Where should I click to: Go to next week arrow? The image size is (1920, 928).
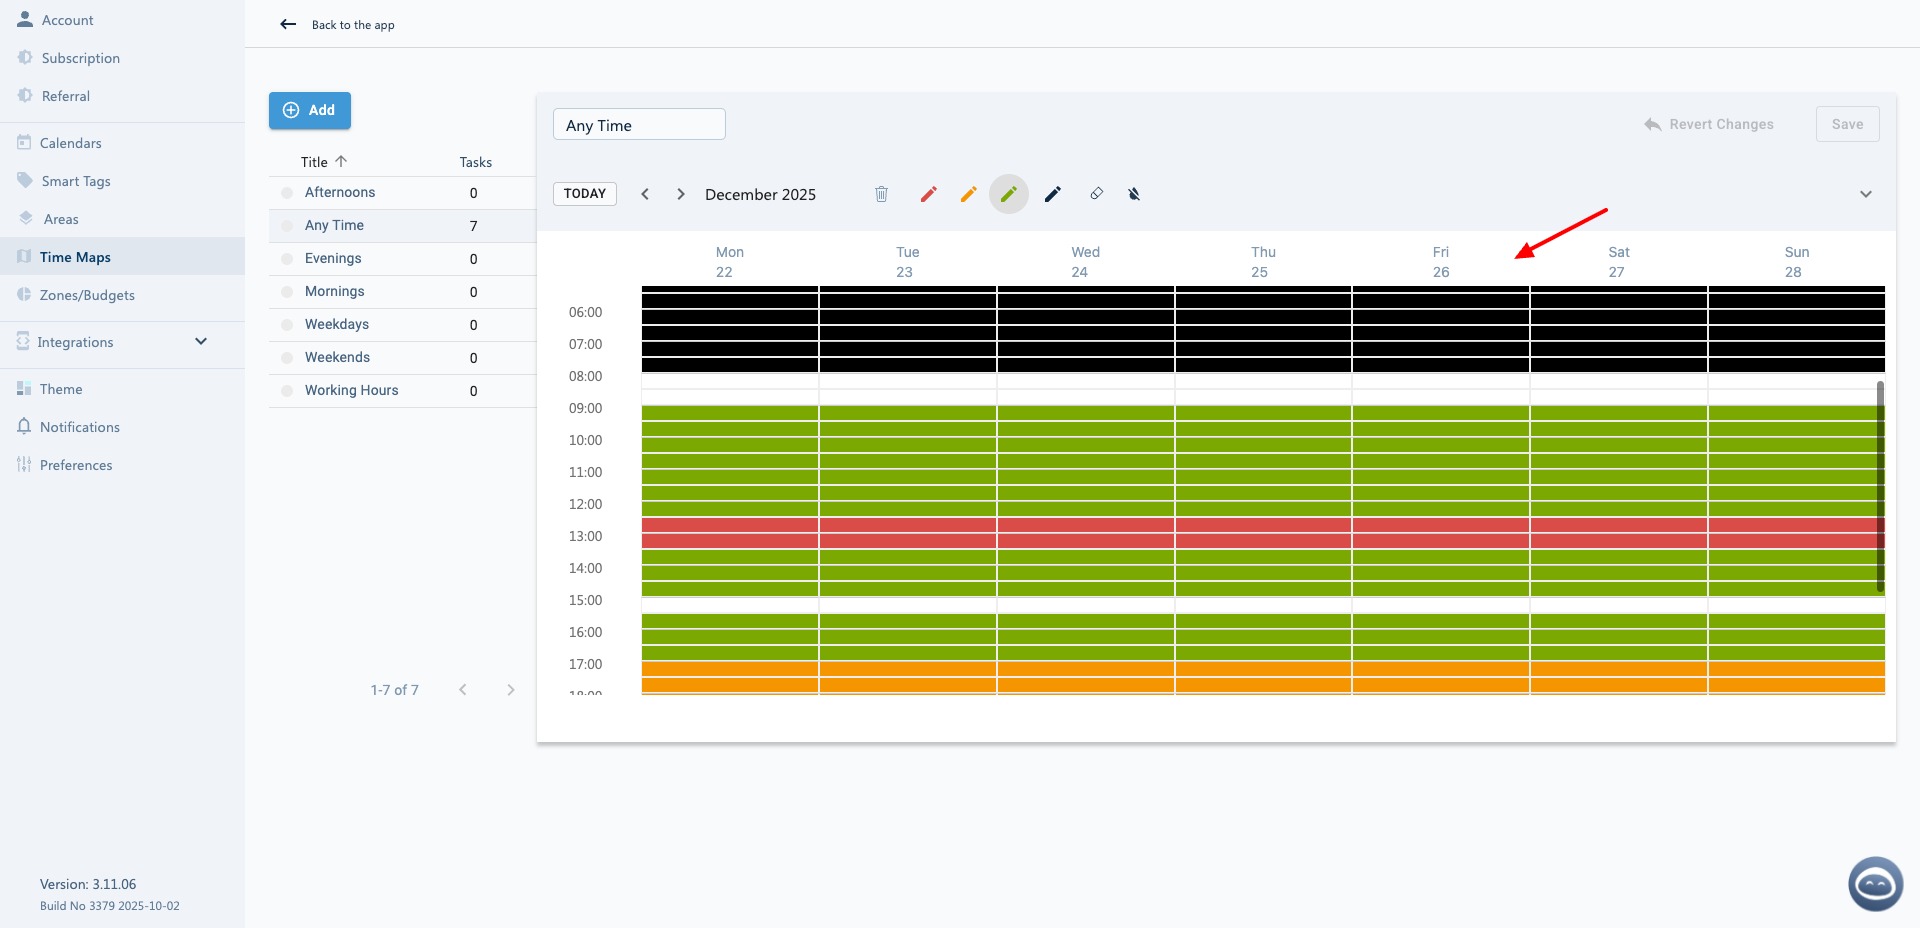pos(680,194)
